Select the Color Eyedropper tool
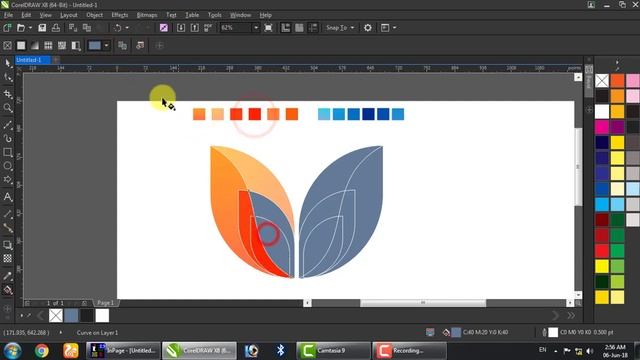 (x=7, y=276)
